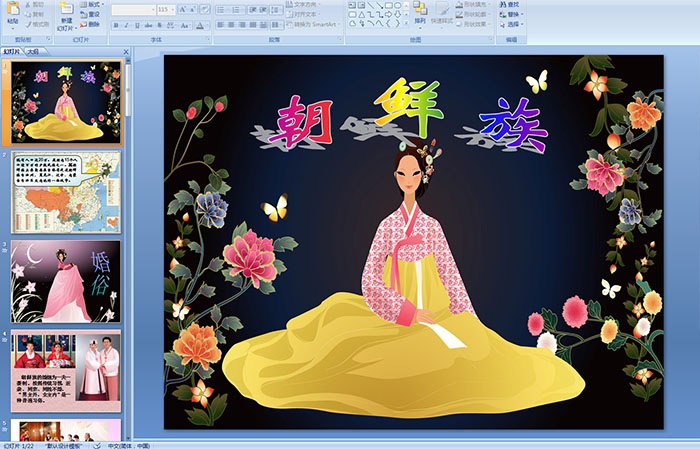Select the slide 3 thumbnail with 婚俗
This screenshot has width=700, height=449.
tap(66, 280)
